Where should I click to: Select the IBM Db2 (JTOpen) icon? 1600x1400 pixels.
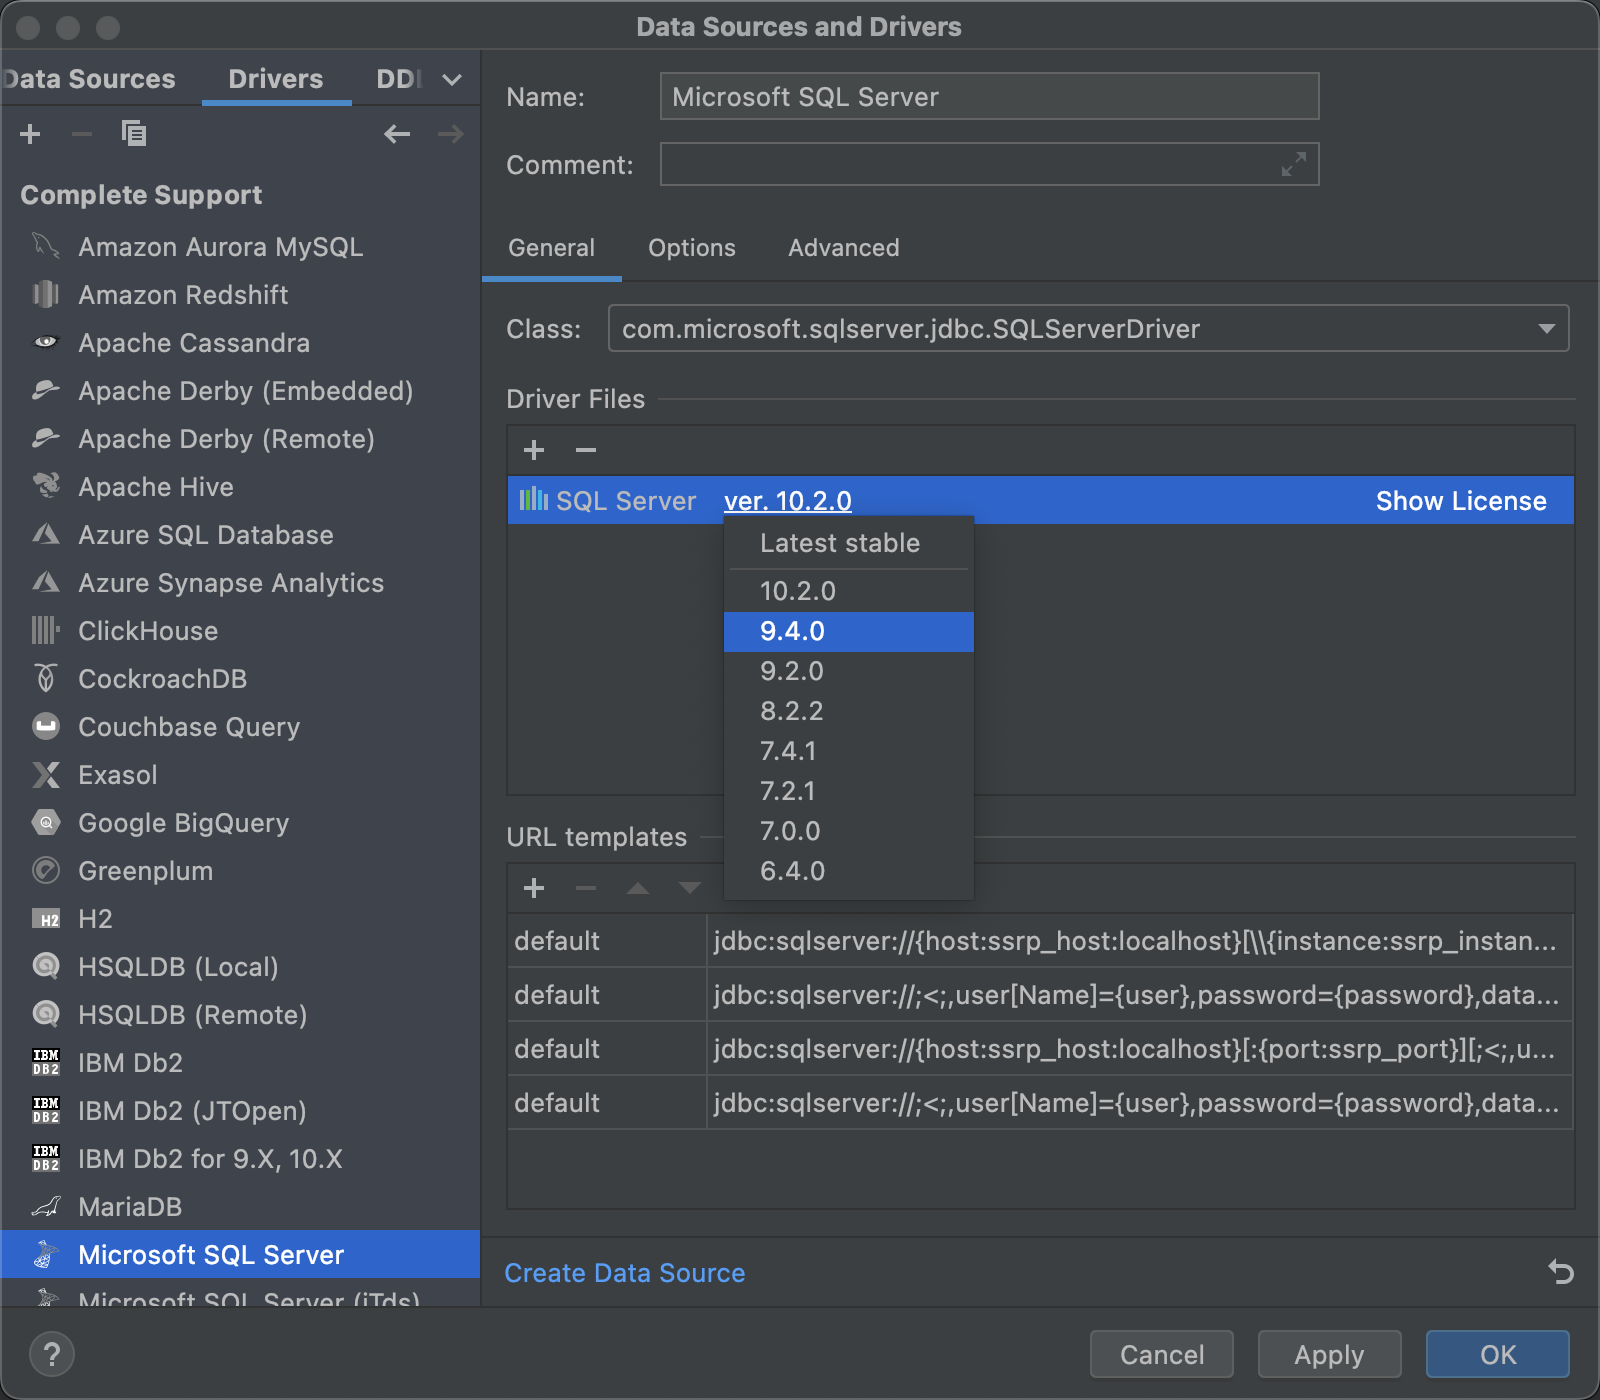click(46, 1110)
